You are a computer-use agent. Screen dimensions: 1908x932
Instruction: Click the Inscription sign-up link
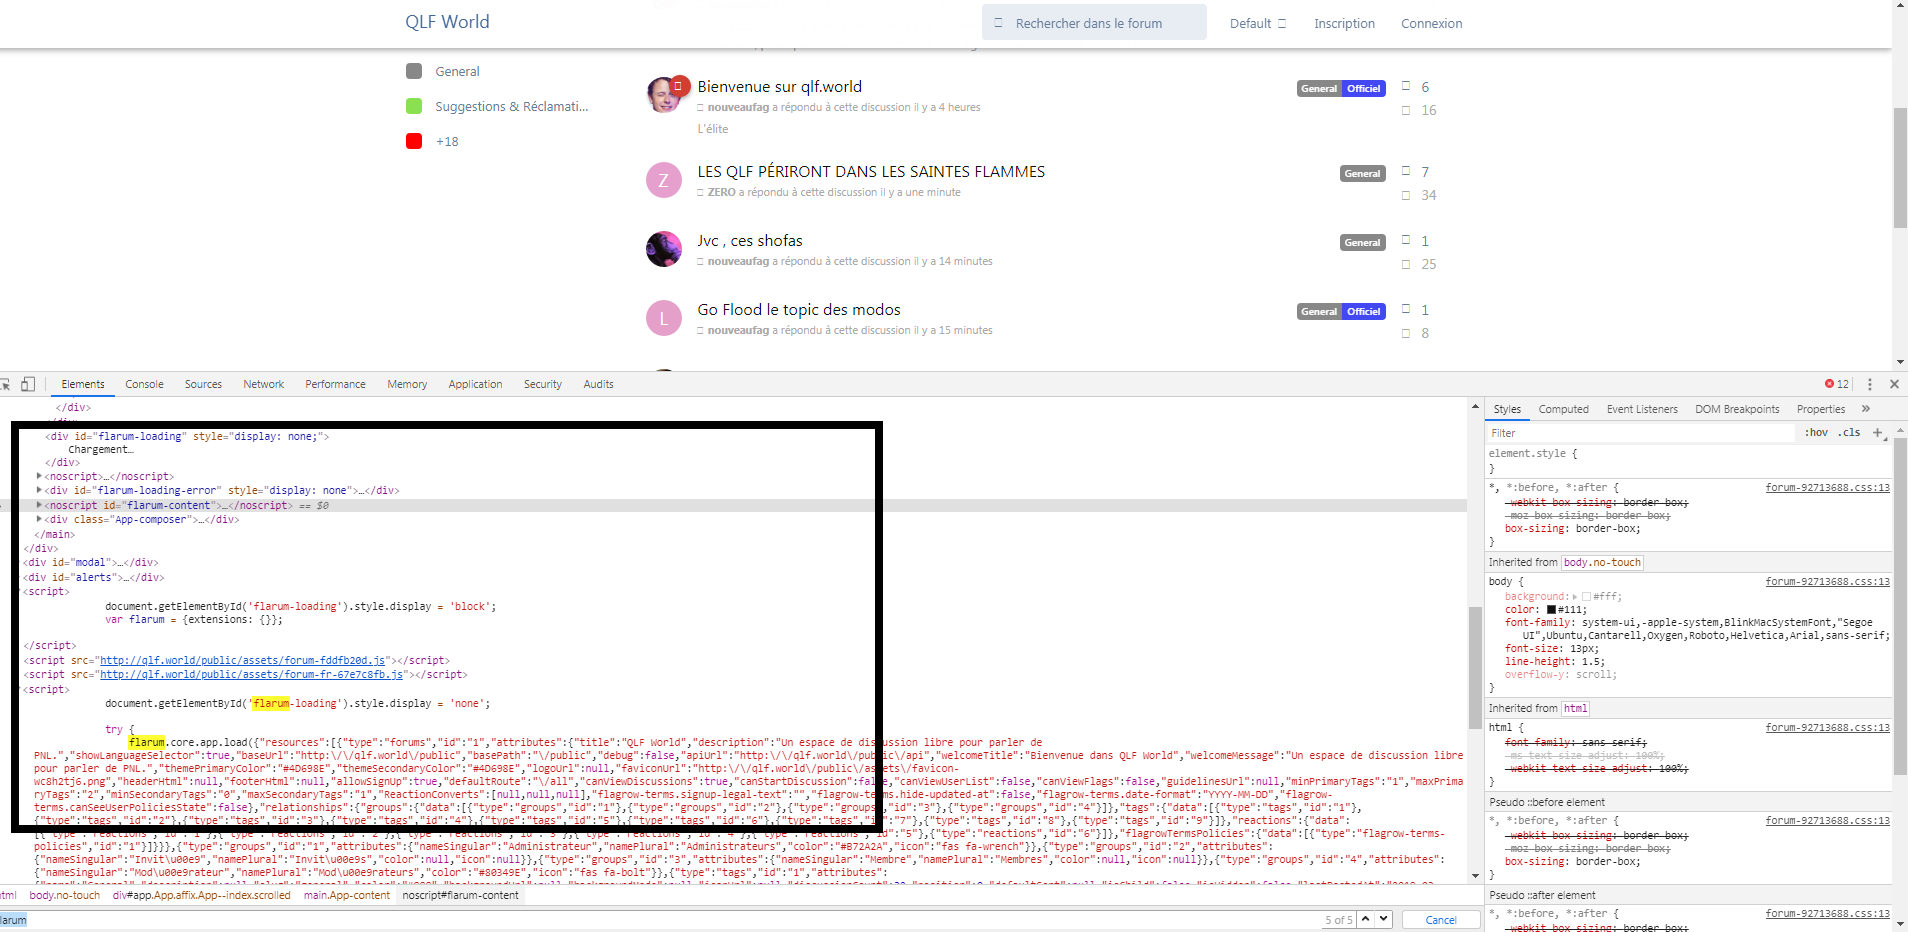coord(1344,23)
